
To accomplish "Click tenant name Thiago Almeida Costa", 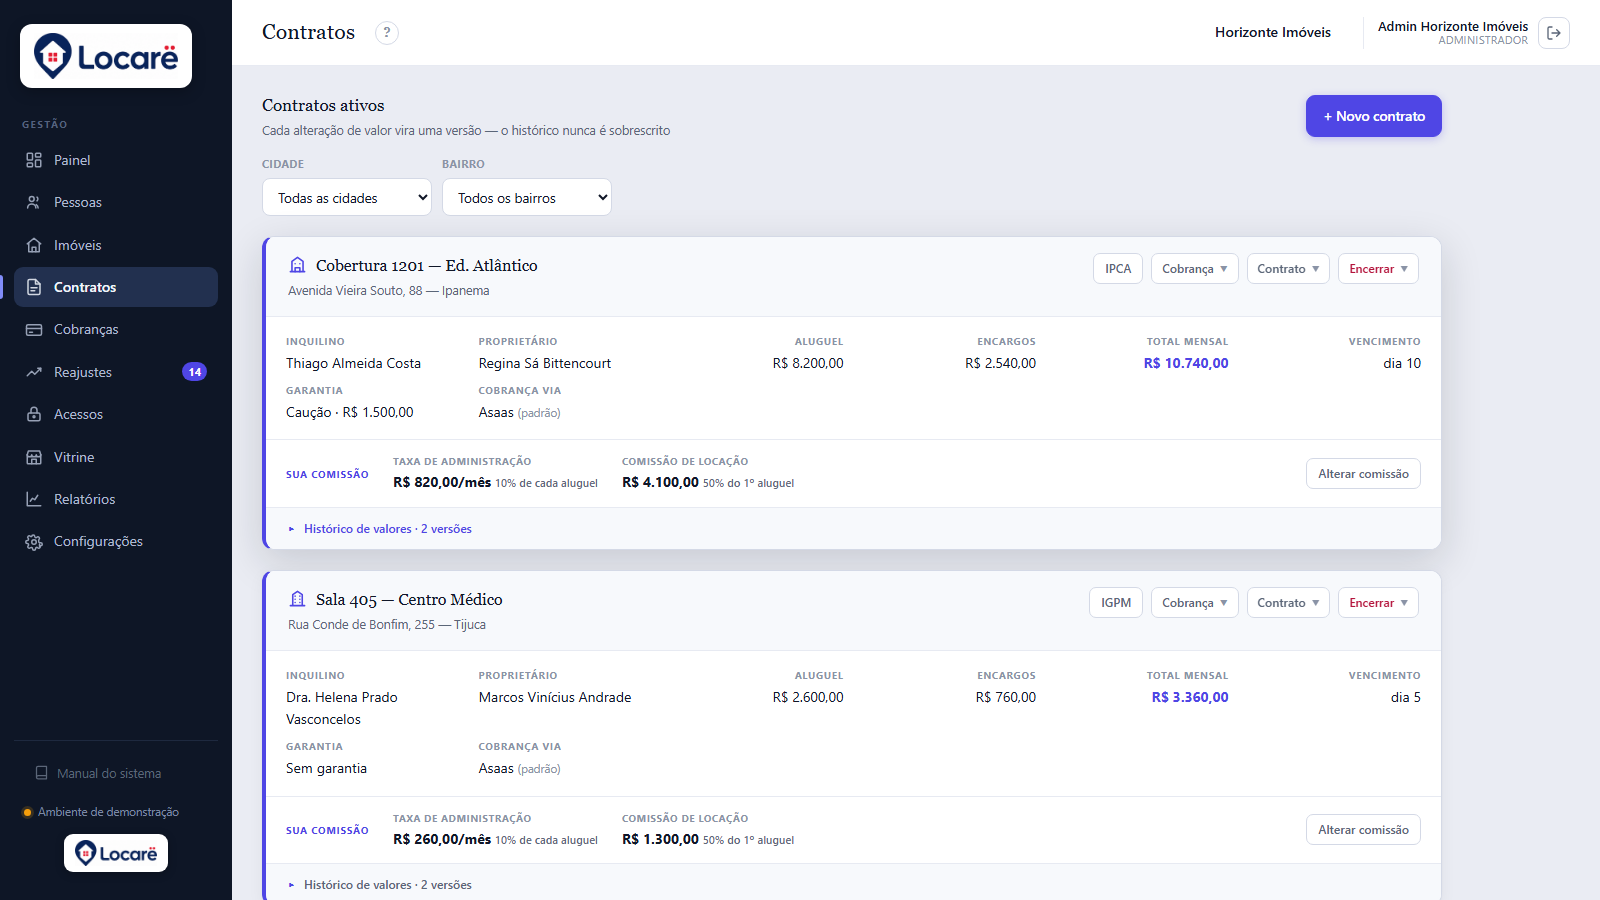I will (x=353, y=363).
